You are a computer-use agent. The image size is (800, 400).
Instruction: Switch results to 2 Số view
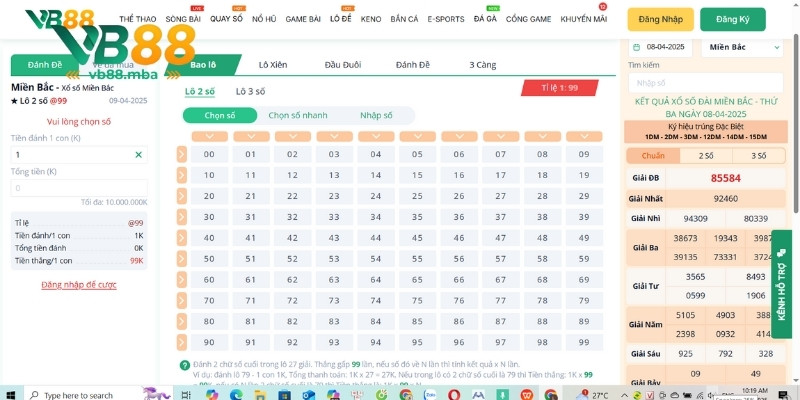click(x=706, y=156)
